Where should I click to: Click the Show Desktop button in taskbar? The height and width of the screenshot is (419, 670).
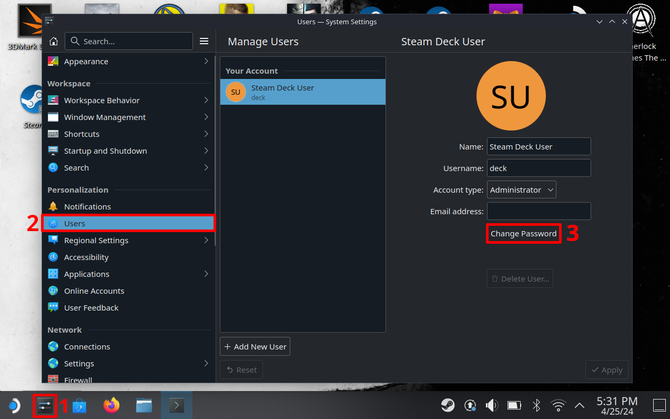point(659,405)
